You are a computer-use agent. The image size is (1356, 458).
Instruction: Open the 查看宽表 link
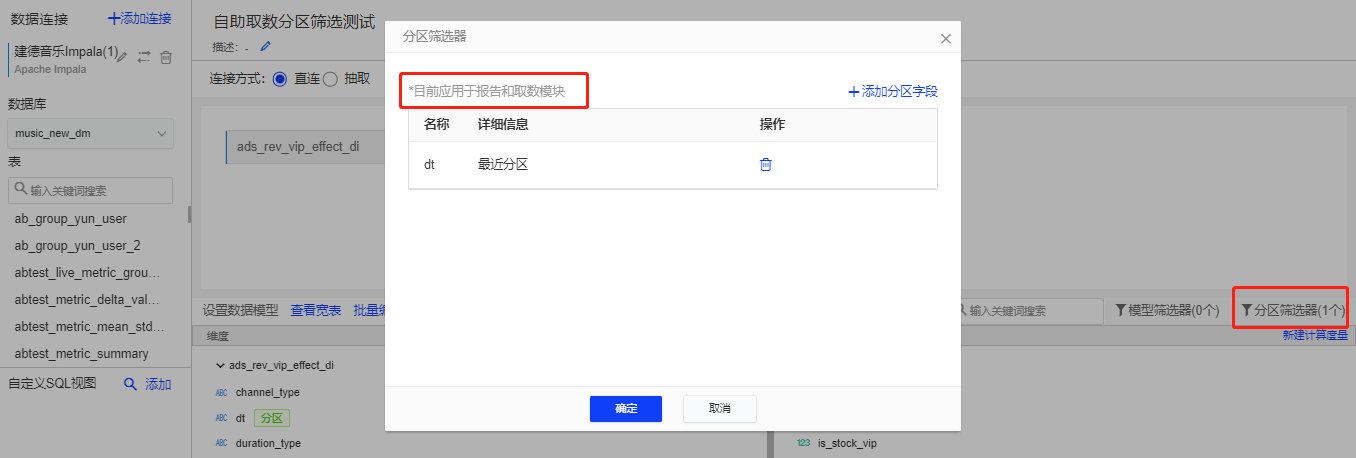[316, 311]
